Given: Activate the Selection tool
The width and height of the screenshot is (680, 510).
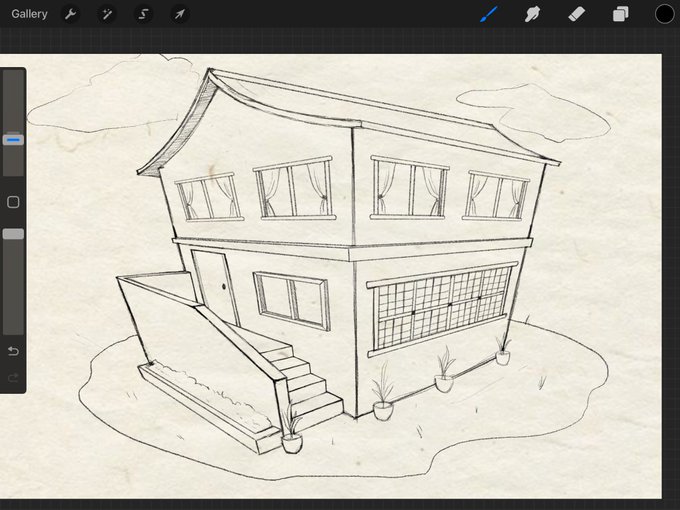Looking at the screenshot, I should (x=143, y=14).
